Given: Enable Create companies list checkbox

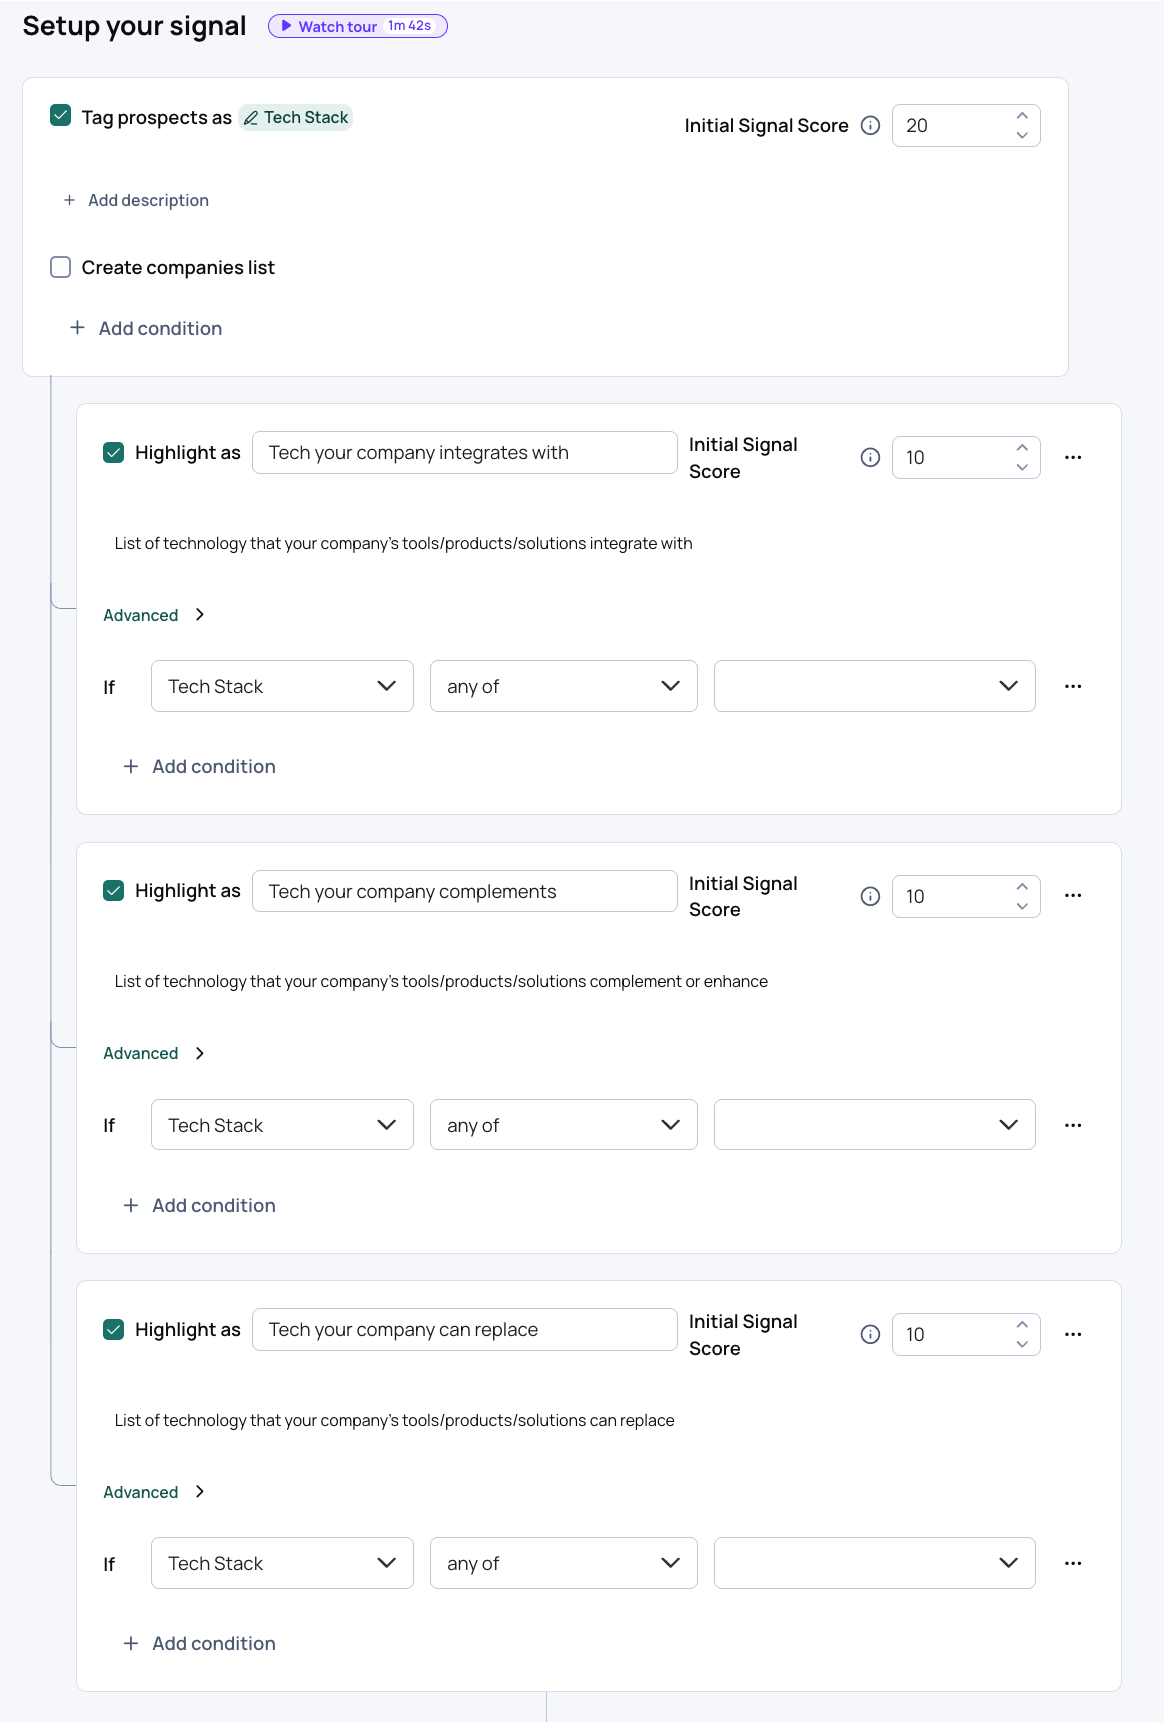Looking at the screenshot, I should [60, 267].
